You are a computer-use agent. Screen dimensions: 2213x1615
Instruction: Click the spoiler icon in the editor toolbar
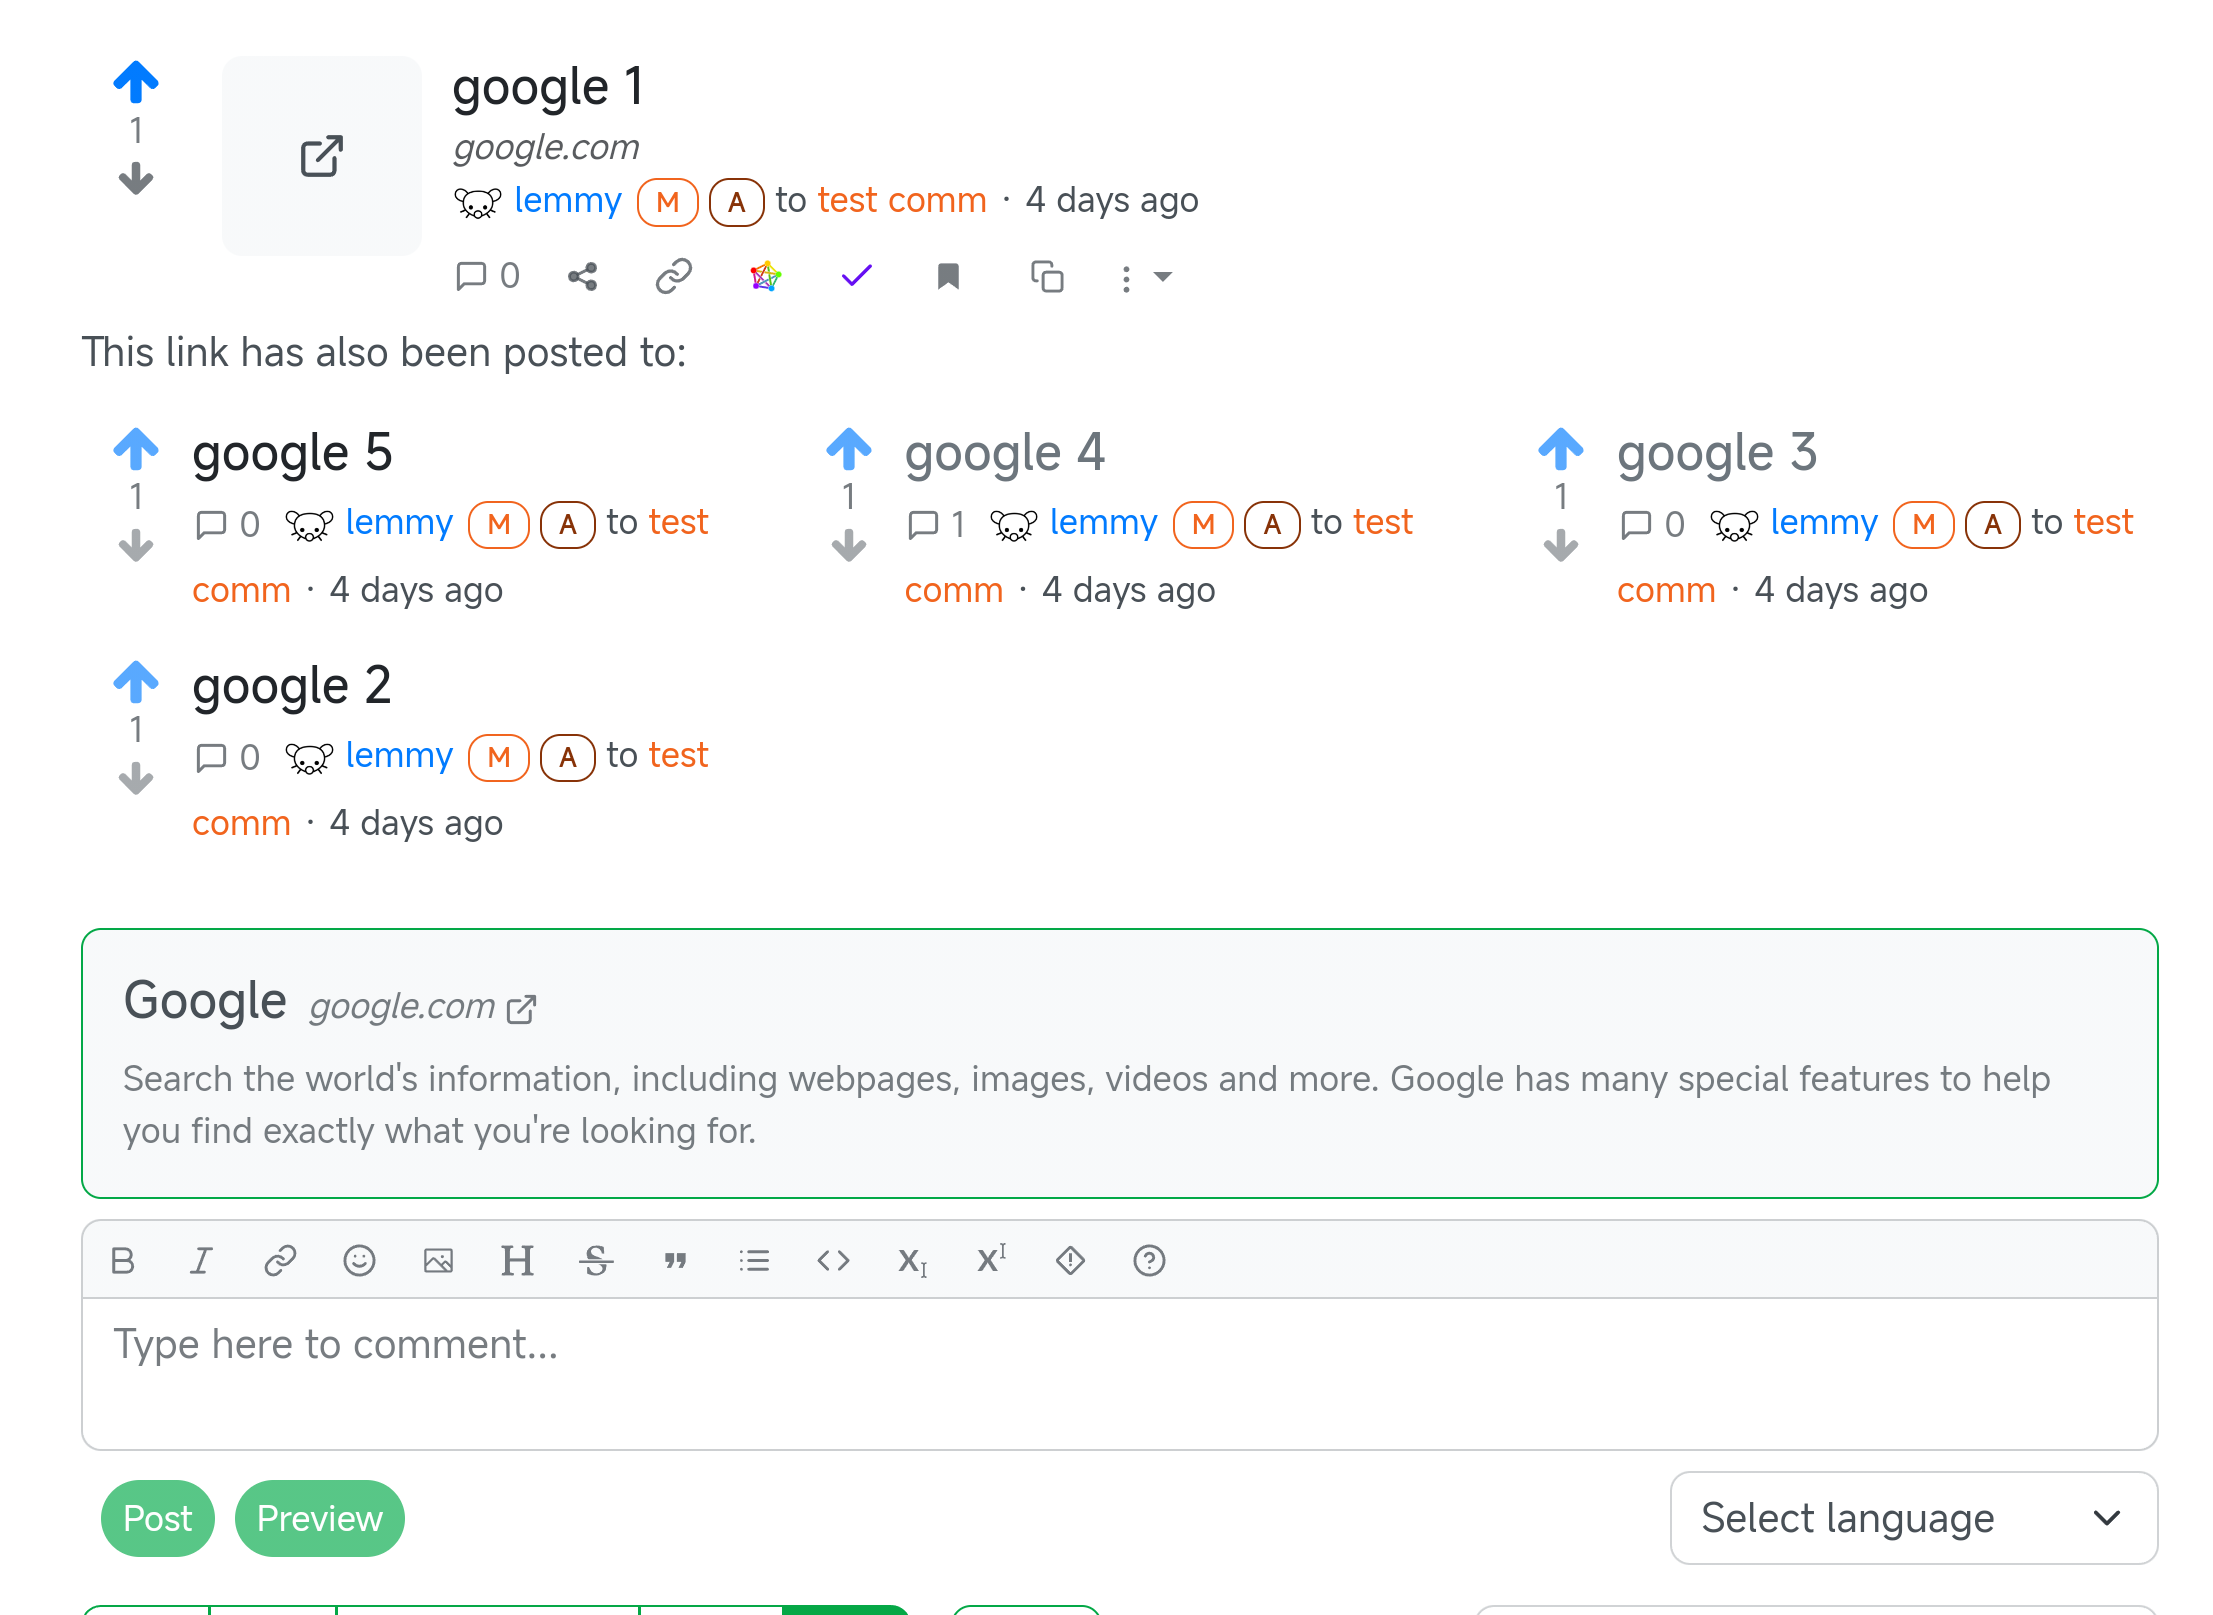click(x=1070, y=1260)
